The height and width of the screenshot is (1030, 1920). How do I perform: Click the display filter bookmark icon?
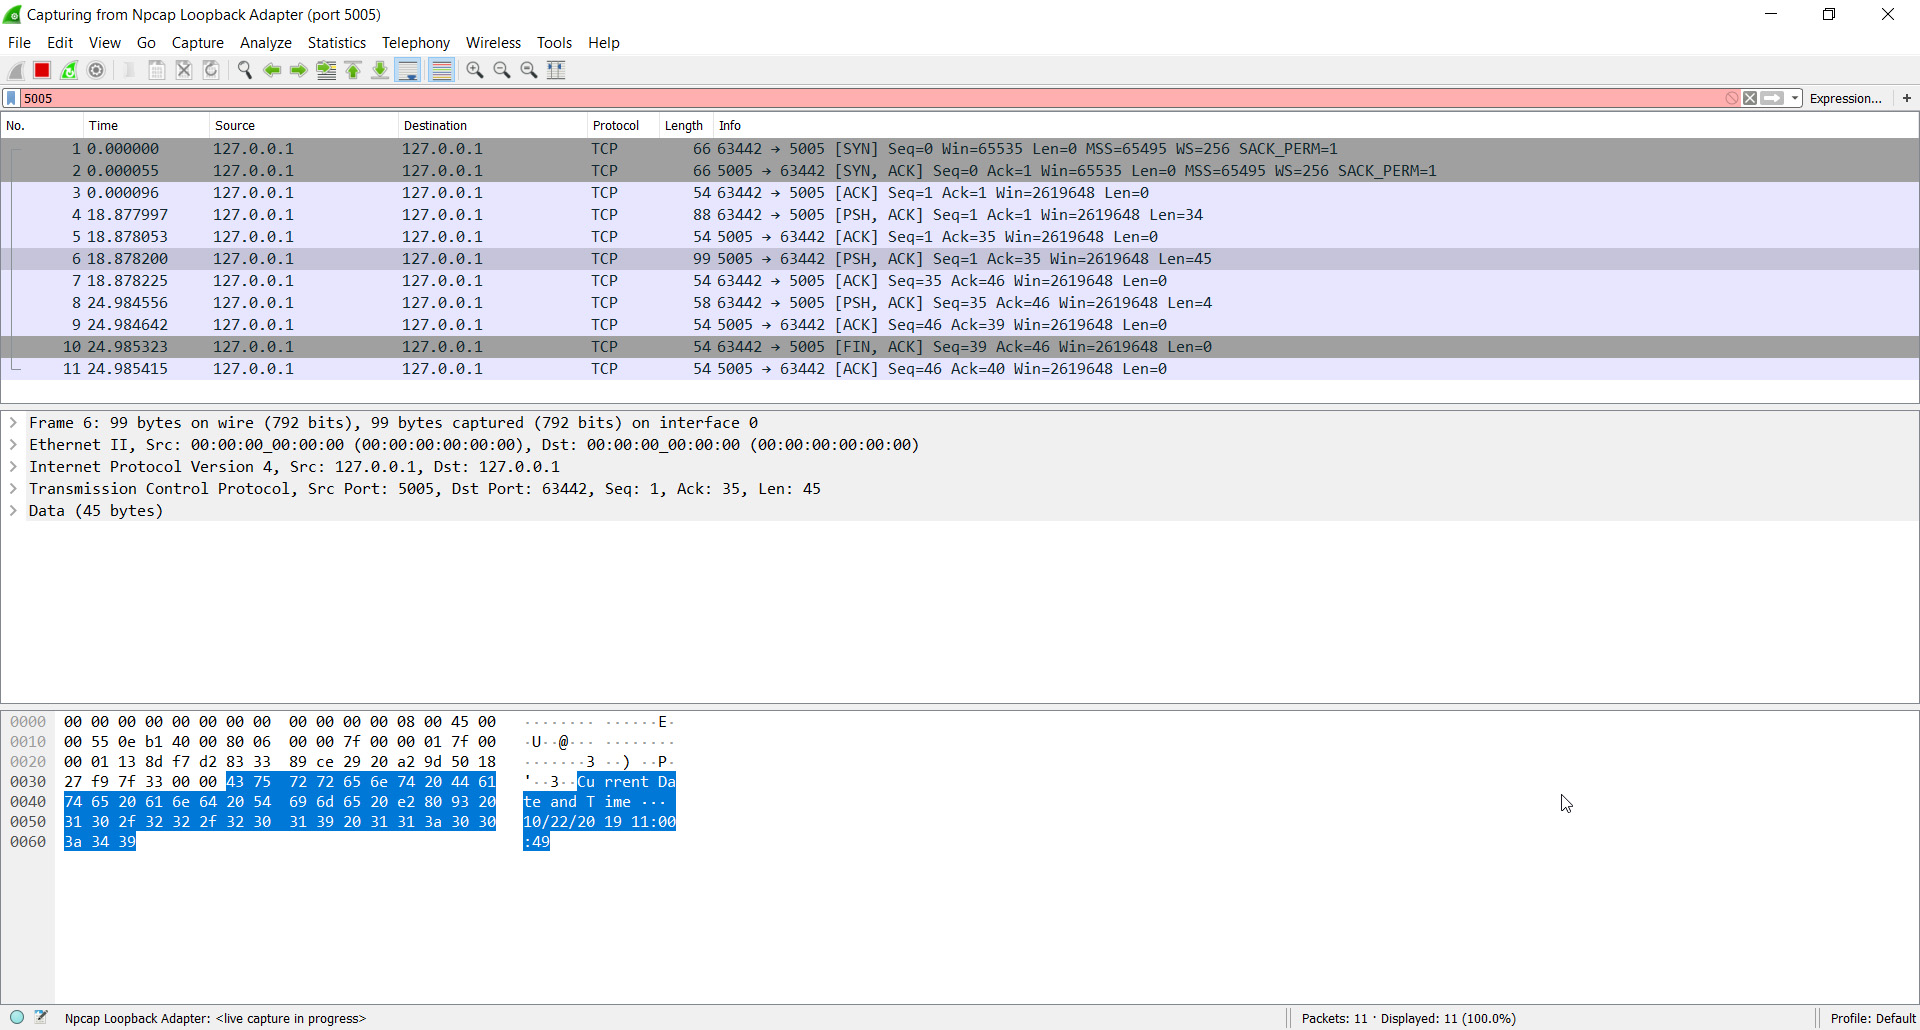(11, 98)
